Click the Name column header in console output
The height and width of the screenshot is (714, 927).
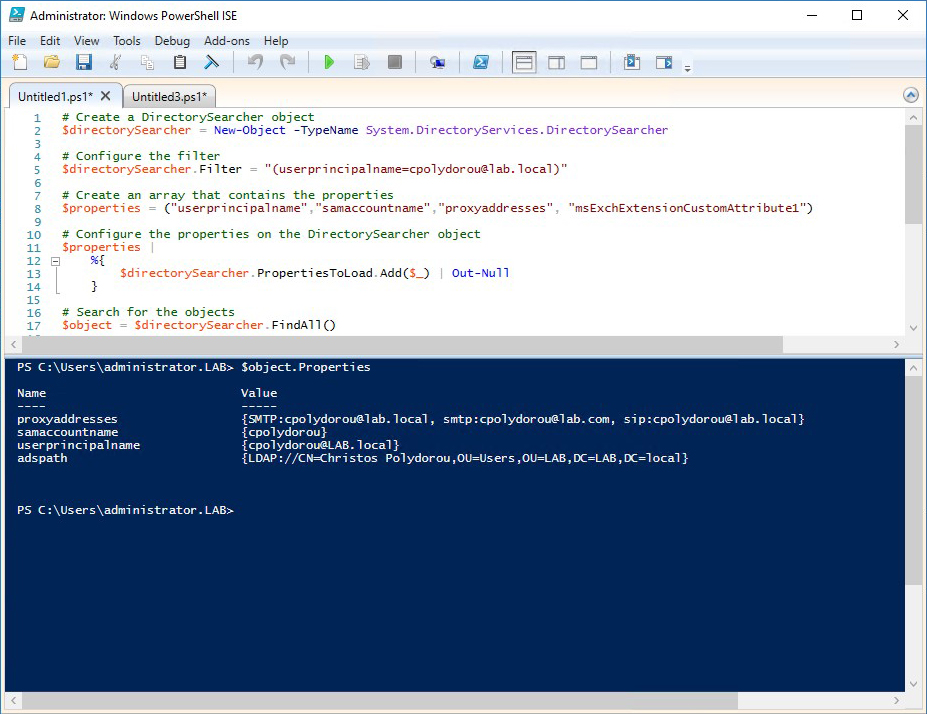pyautogui.click(x=31, y=393)
